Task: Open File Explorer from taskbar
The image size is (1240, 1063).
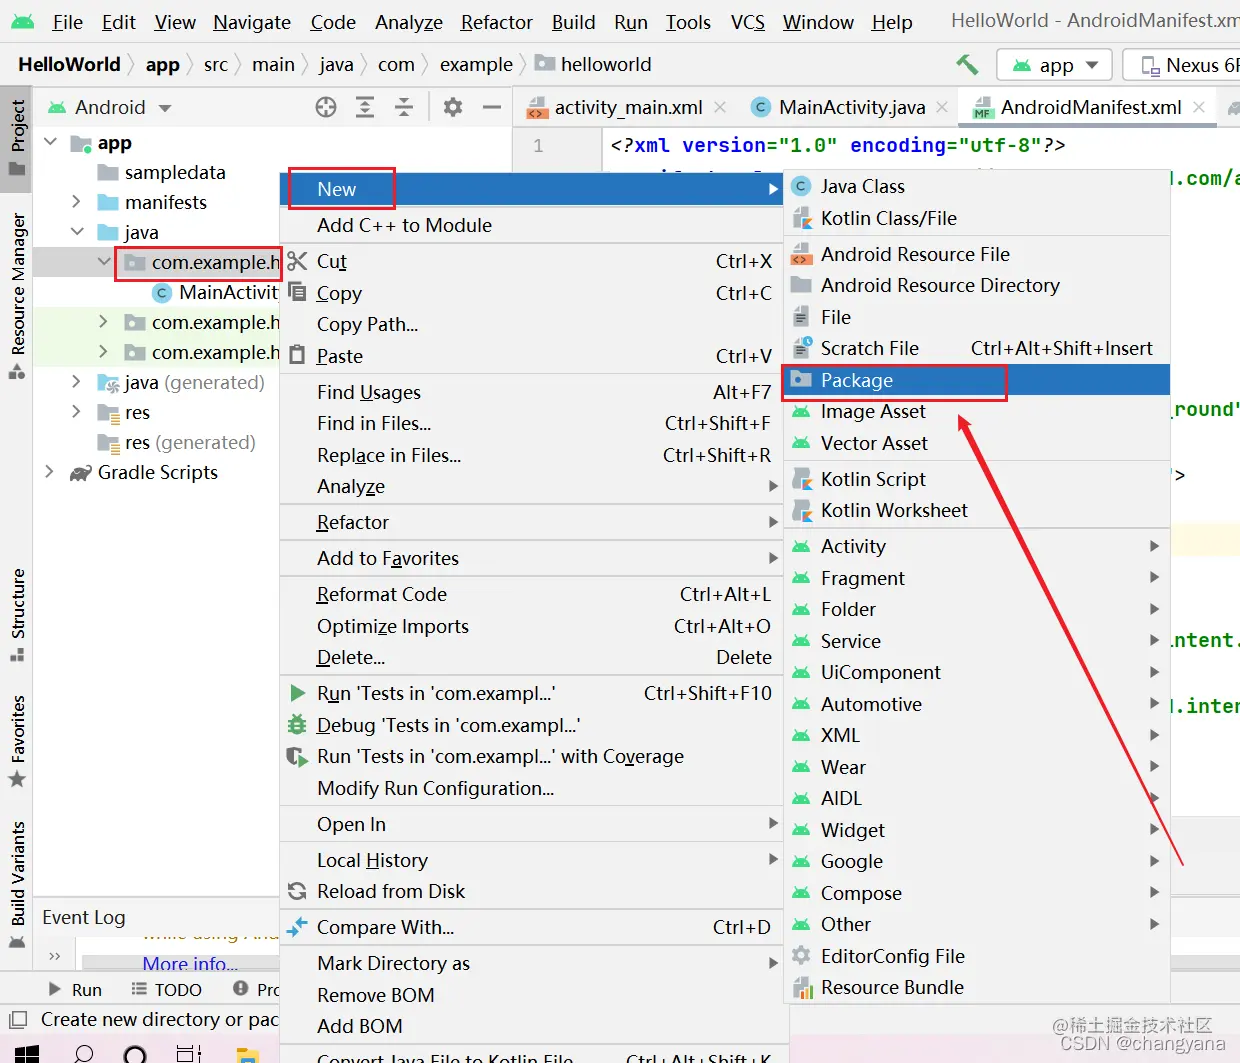Action: coord(248,1054)
